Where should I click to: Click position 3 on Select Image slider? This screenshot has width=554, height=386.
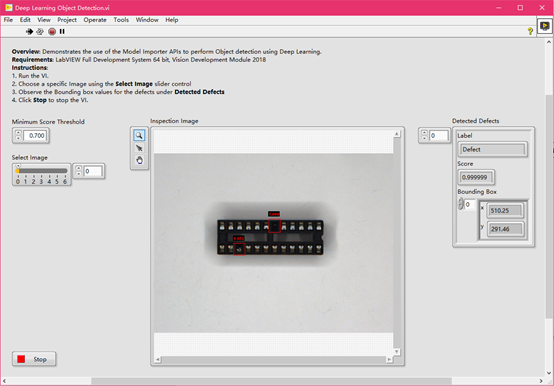click(41, 171)
